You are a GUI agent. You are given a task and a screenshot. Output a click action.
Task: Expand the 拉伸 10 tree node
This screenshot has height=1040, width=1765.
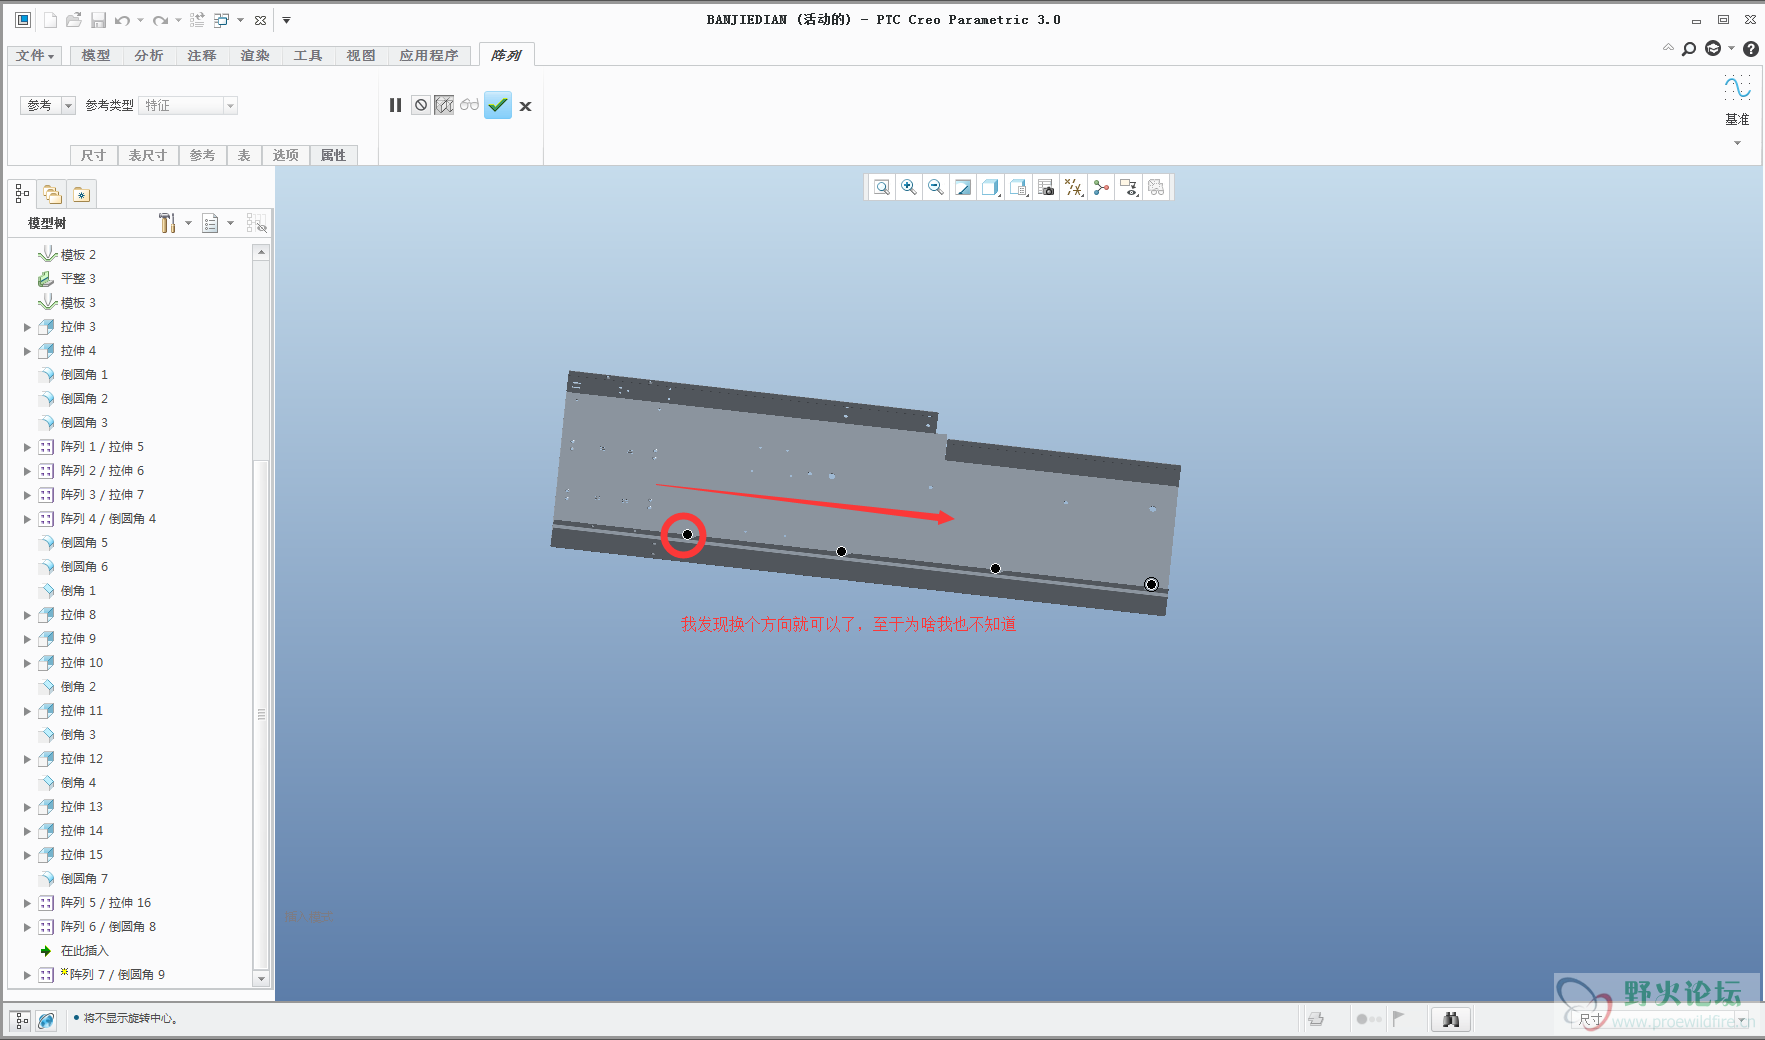pyautogui.click(x=27, y=663)
